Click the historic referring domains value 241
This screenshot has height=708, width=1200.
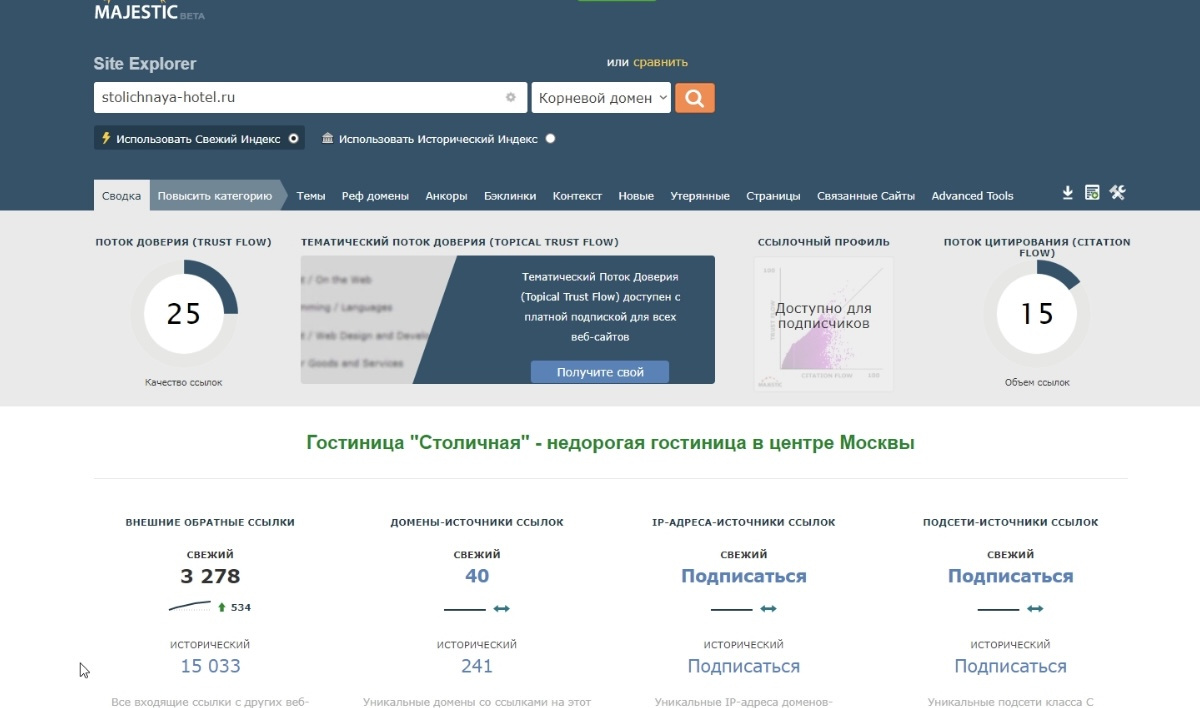477,666
